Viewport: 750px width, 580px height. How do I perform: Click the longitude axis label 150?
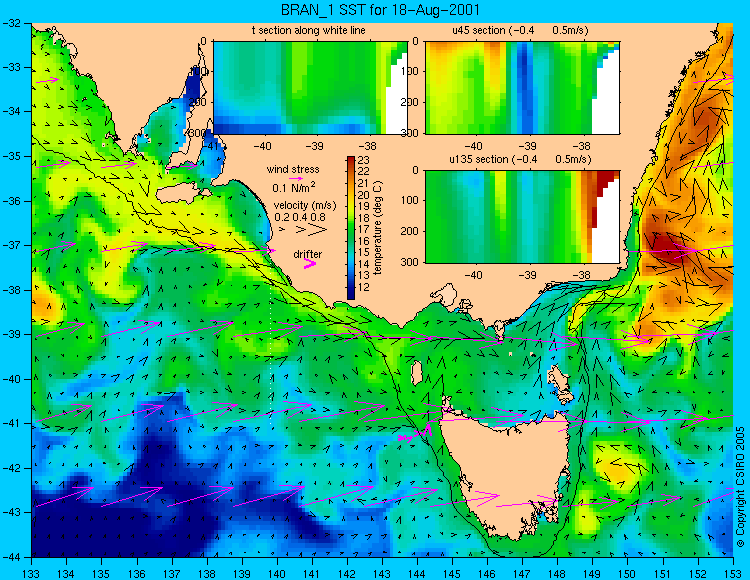[x=628, y=574]
